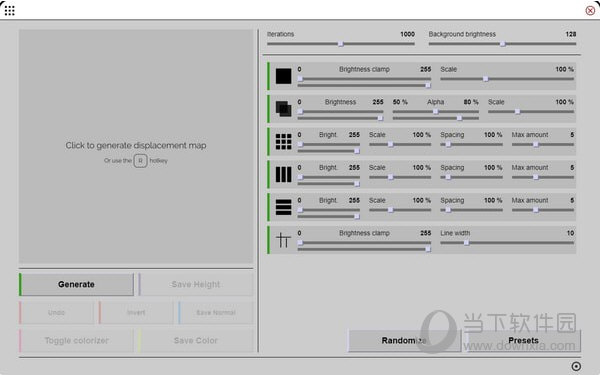Click the Randomize button
The image size is (600, 375).
click(404, 340)
